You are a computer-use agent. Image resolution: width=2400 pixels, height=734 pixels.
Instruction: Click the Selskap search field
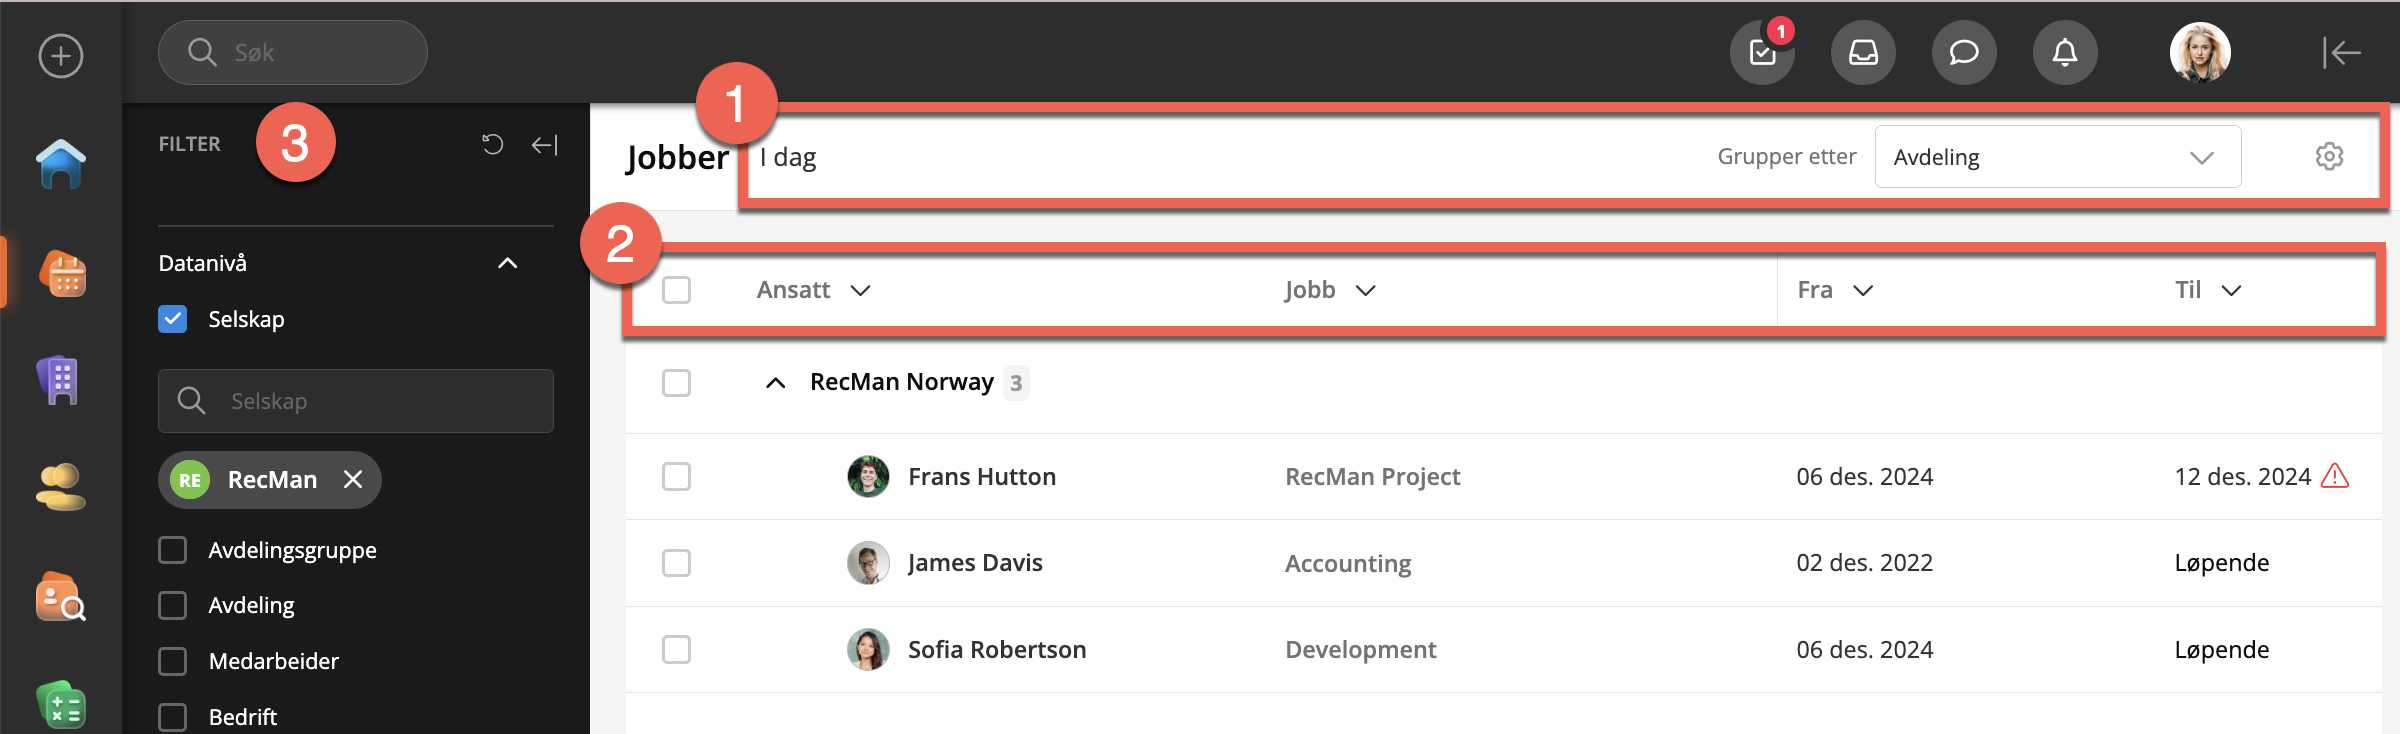356,401
